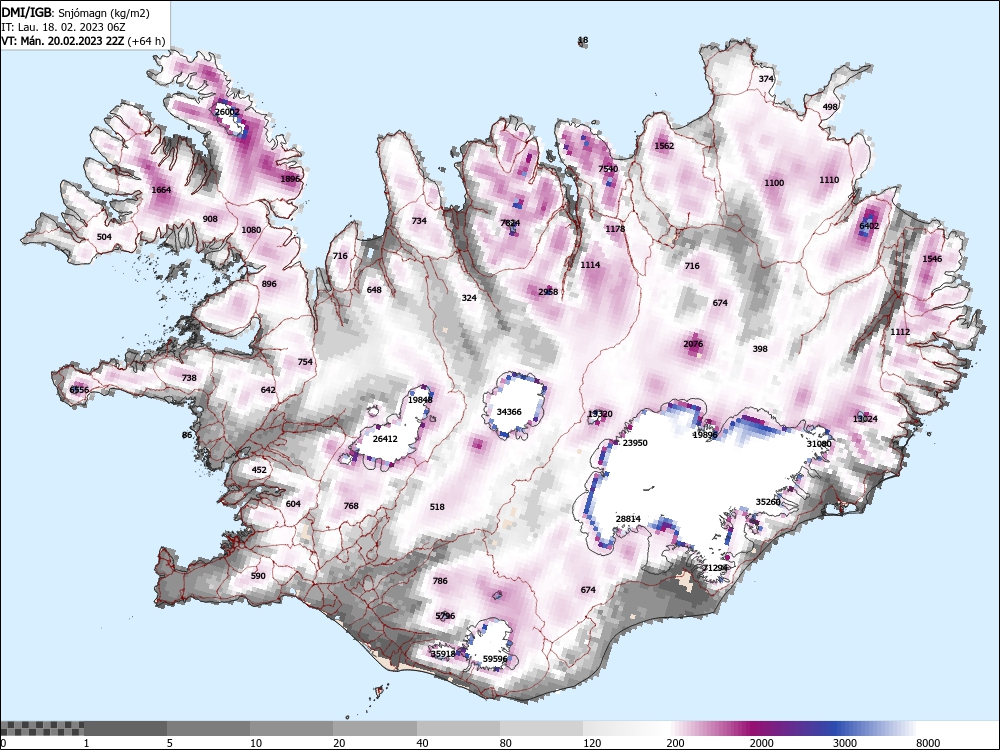This screenshot has height=750, width=1000.
Task: Click the map value 1896
Action: [x=290, y=179]
